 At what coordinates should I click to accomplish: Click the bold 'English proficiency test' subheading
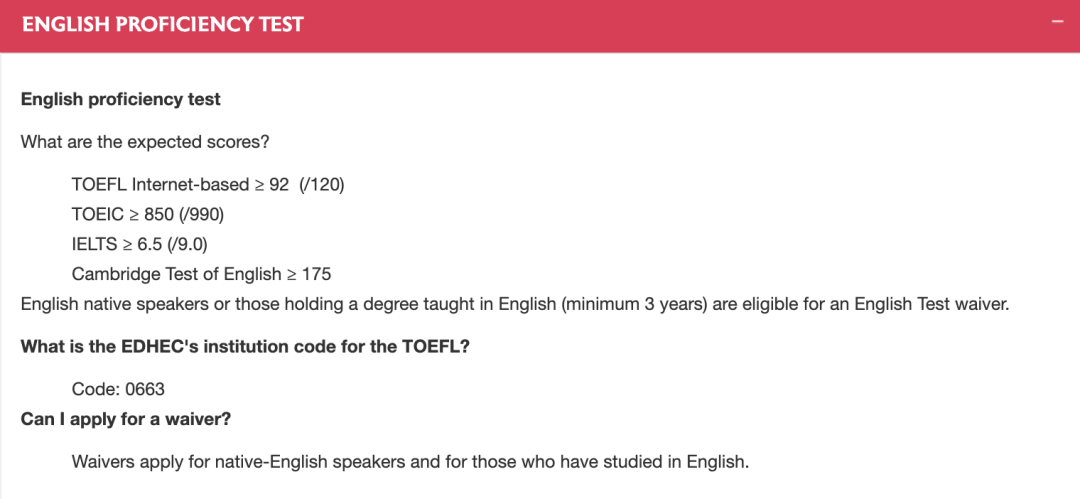[x=121, y=99]
